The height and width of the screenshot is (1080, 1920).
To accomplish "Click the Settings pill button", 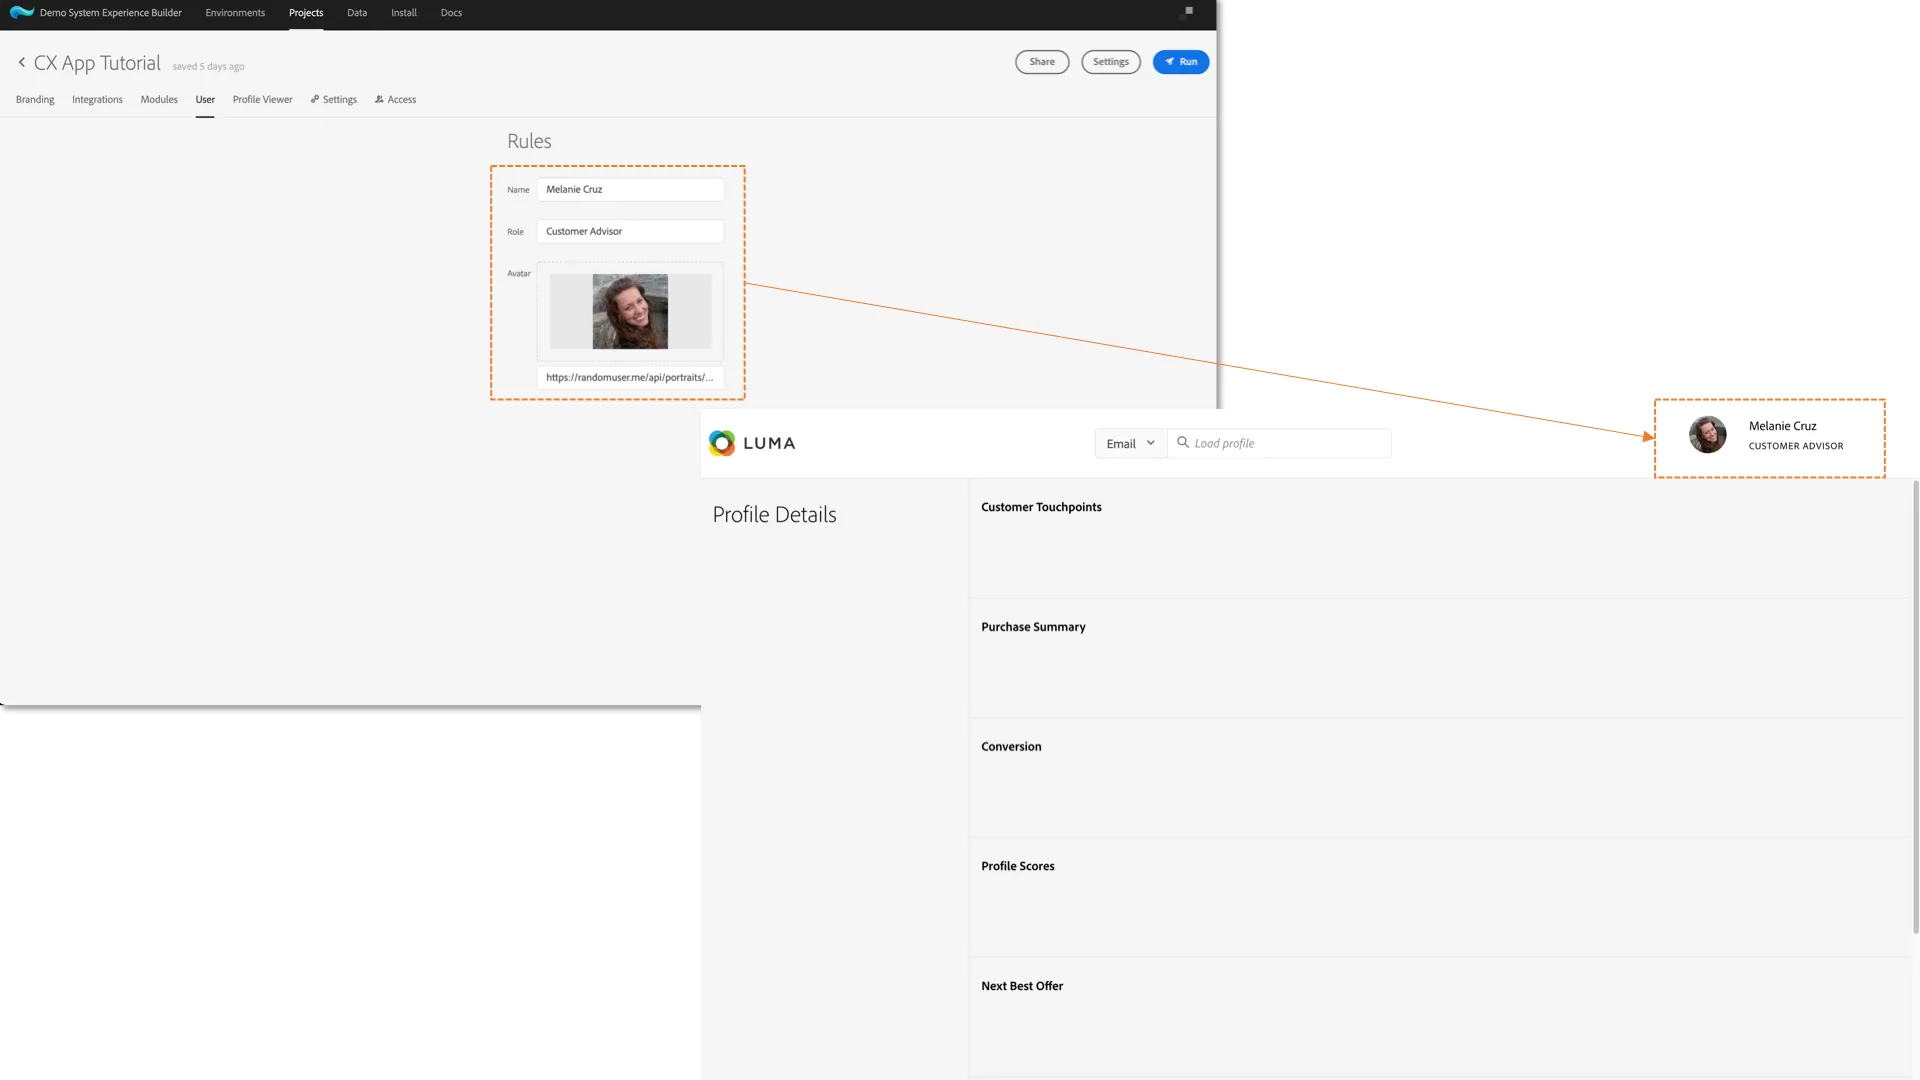I will coord(1111,62).
